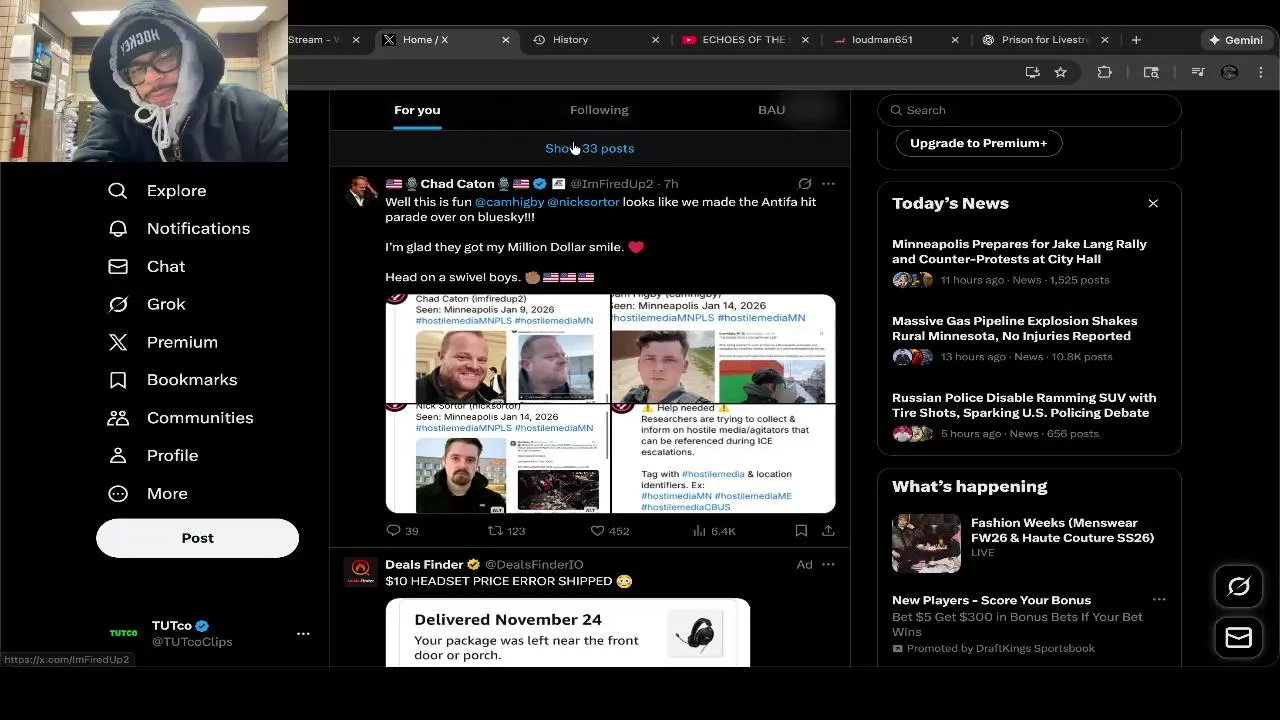Open the @nicksortor mention link
The image size is (1280, 720).
[x=583, y=202]
